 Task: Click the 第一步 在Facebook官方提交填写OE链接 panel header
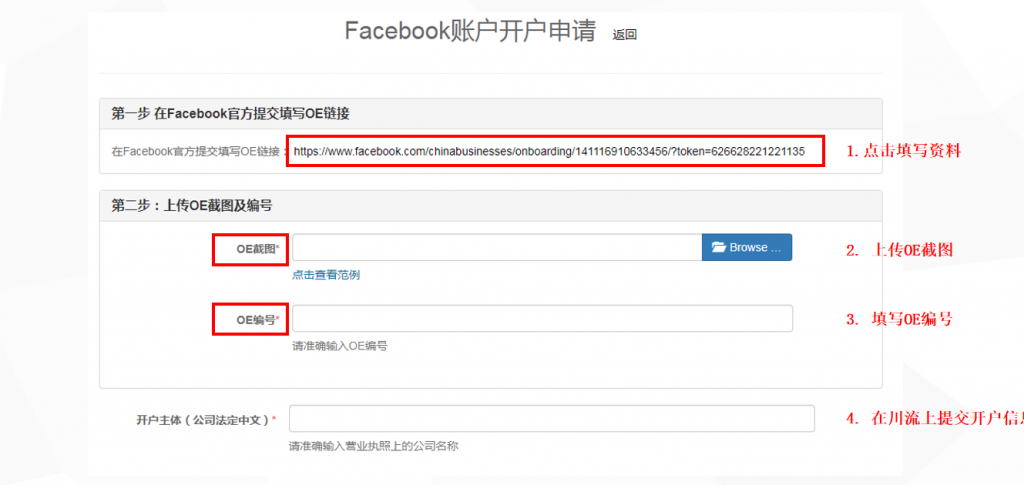pyautogui.click(x=490, y=114)
